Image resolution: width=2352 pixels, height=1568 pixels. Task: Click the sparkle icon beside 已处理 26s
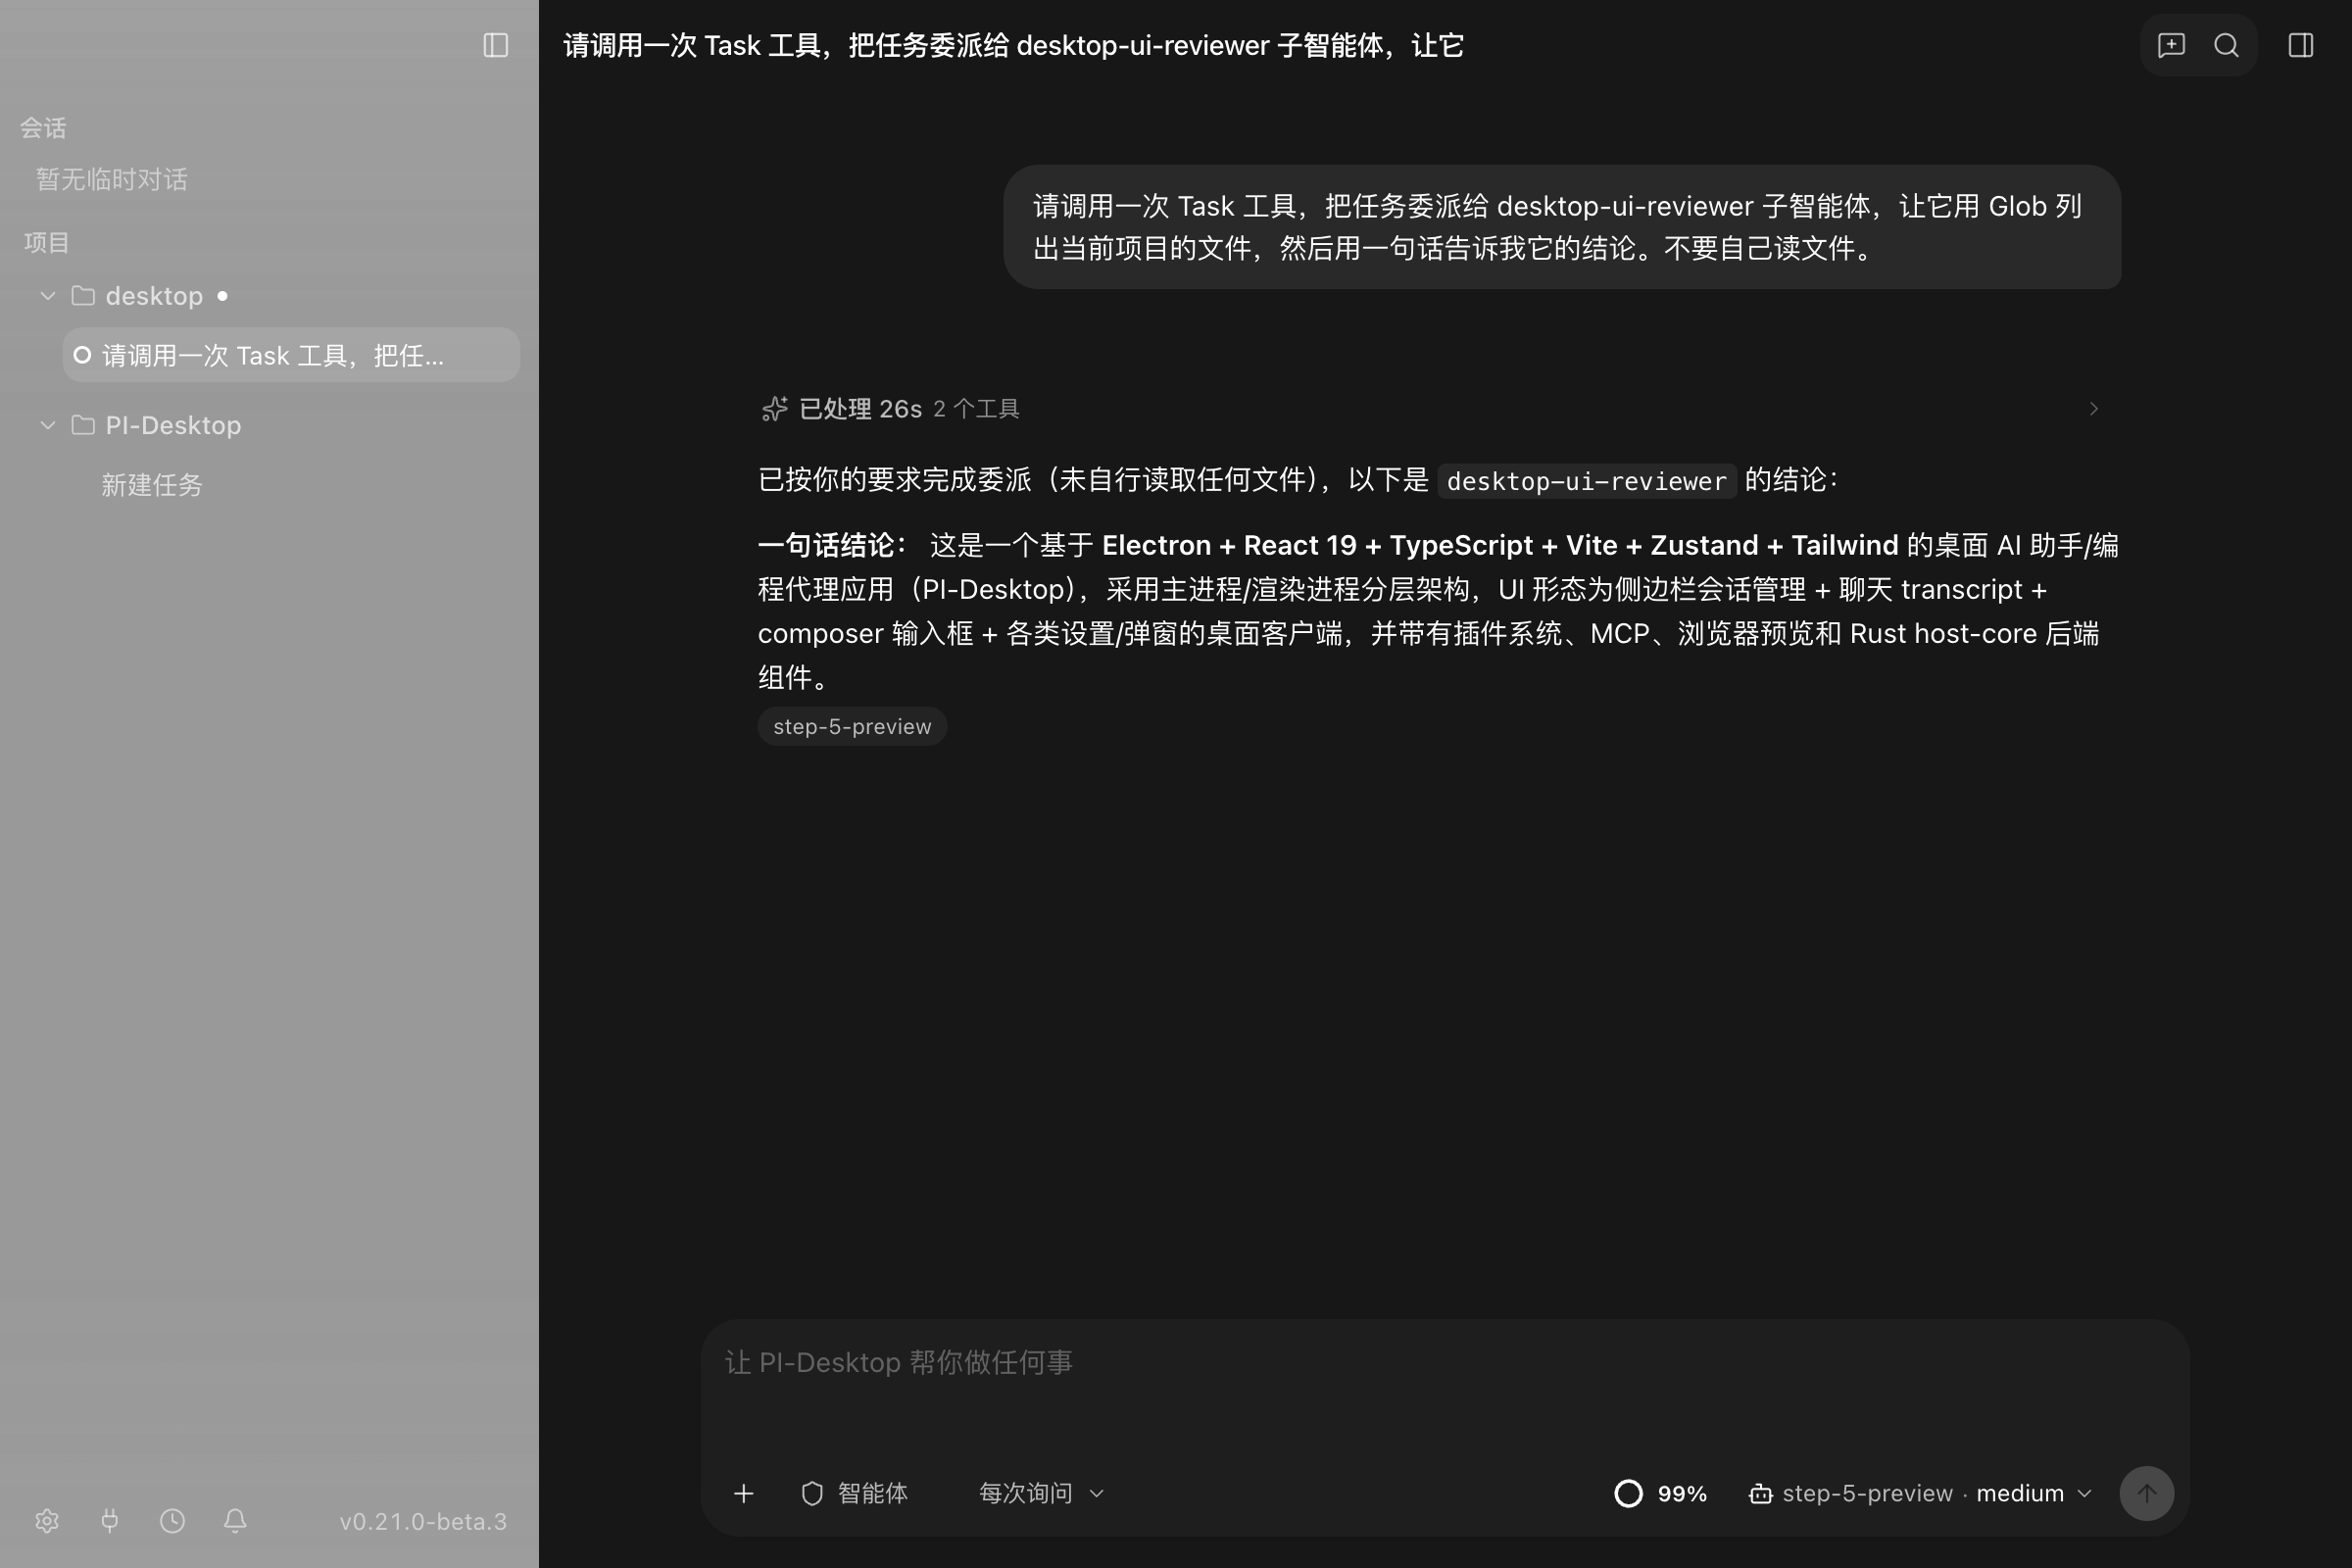pos(774,409)
